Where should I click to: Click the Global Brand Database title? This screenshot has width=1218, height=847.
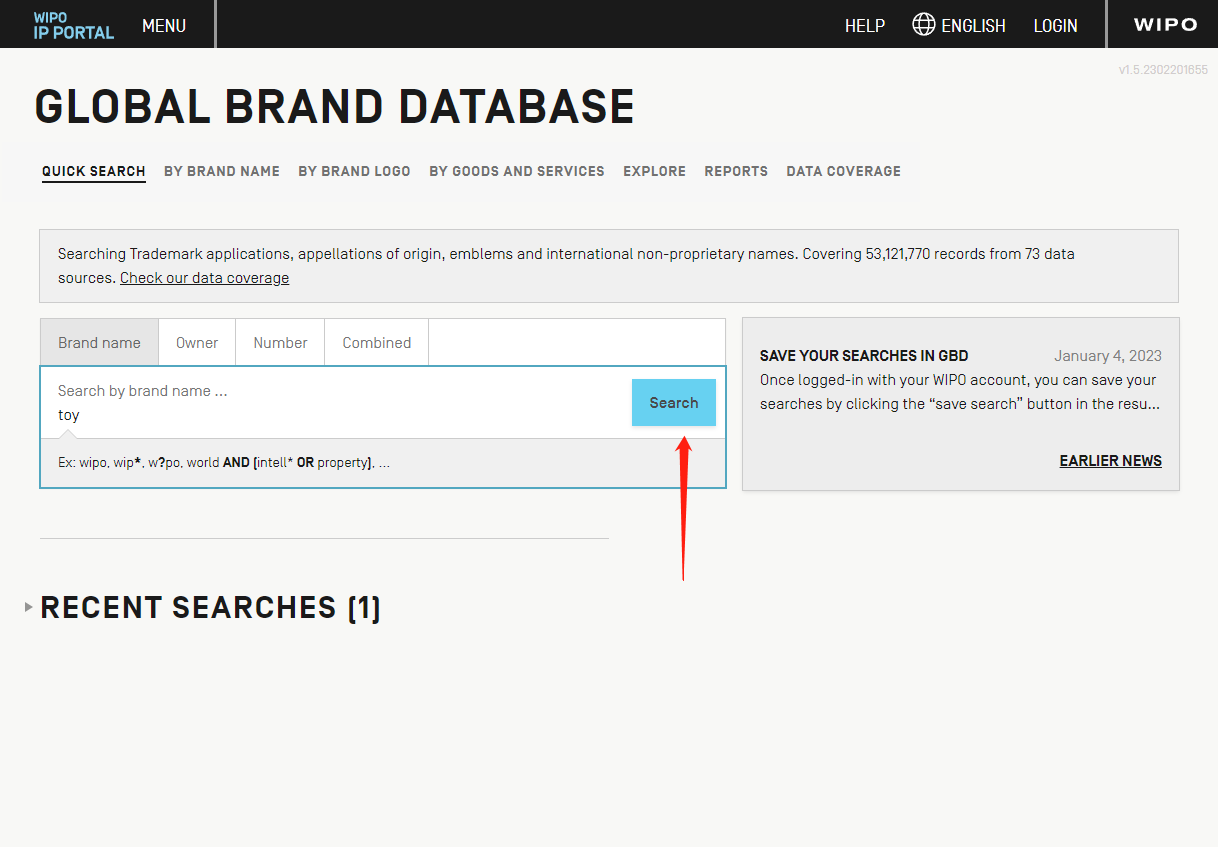point(335,107)
